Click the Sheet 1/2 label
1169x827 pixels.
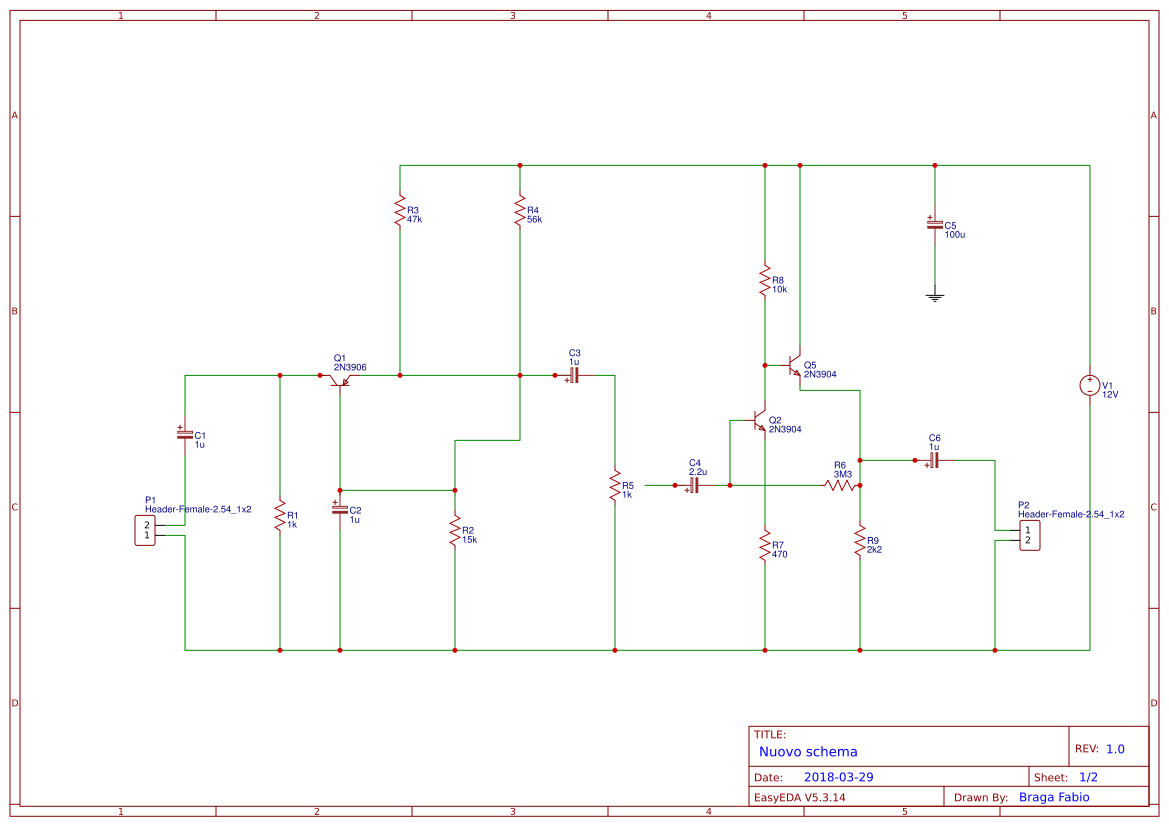1090,775
